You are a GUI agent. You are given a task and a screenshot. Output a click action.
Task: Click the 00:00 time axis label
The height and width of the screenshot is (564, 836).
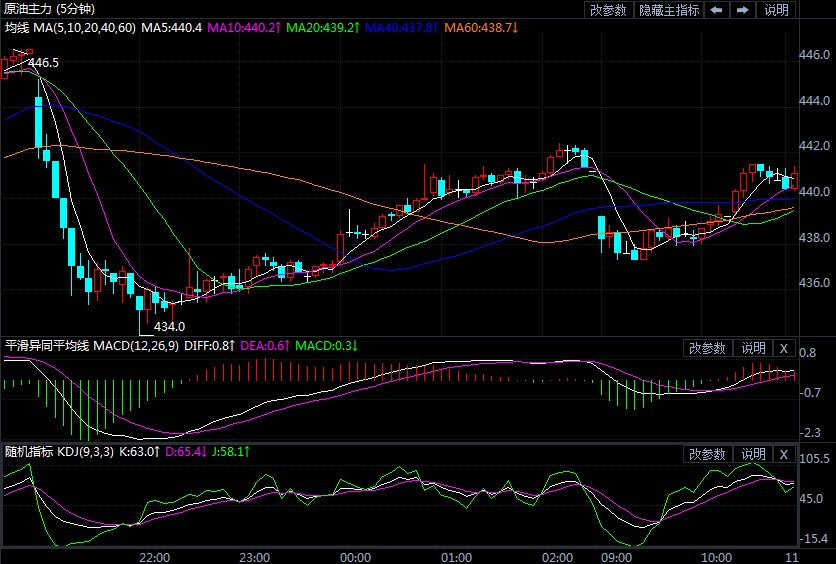click(x=356, y=556)
